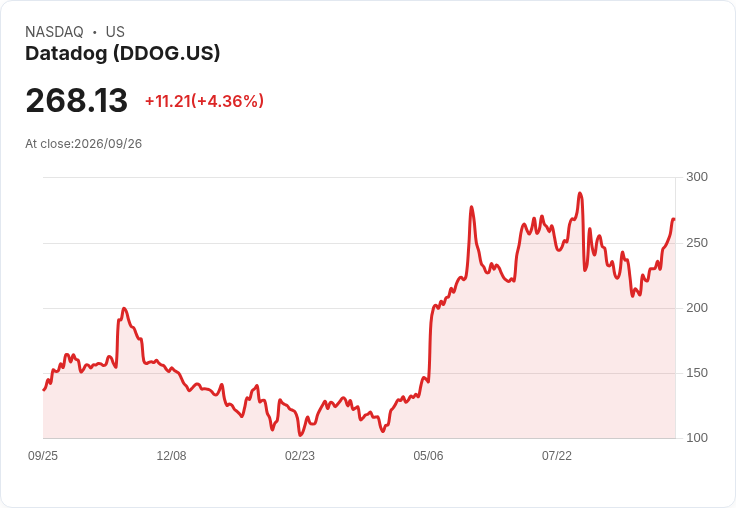Image resolution: width=736 pixels, height=508 pixels.
Task: Click the early peak touching the 200 gridline
Action: 124,308
